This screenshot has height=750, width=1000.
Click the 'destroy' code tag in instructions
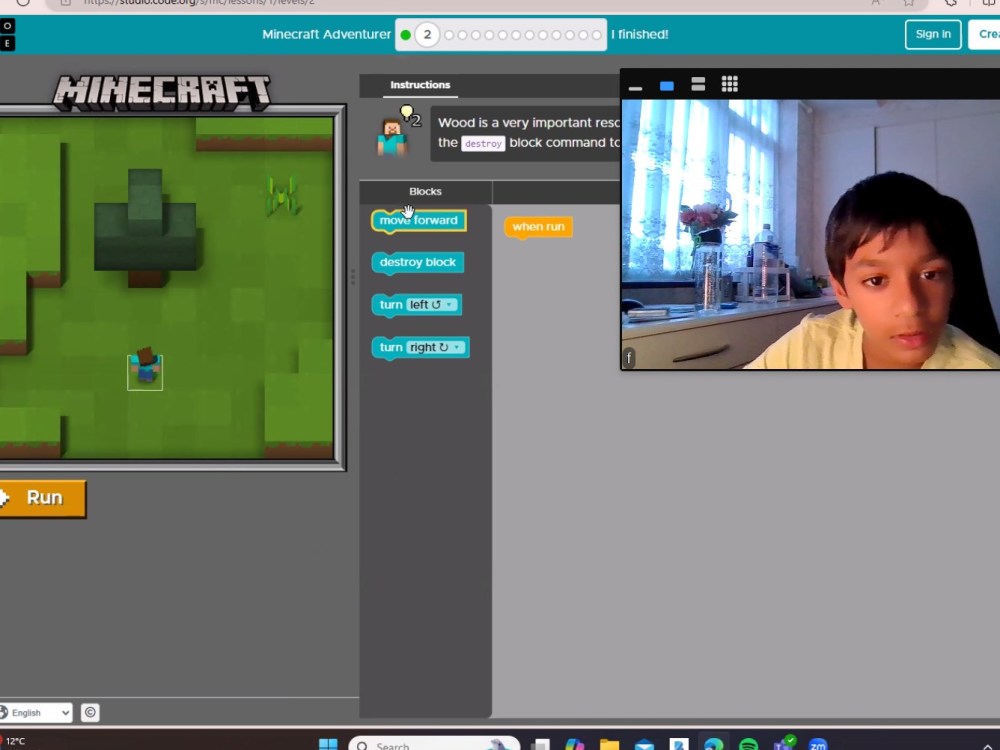pos(483,143)
